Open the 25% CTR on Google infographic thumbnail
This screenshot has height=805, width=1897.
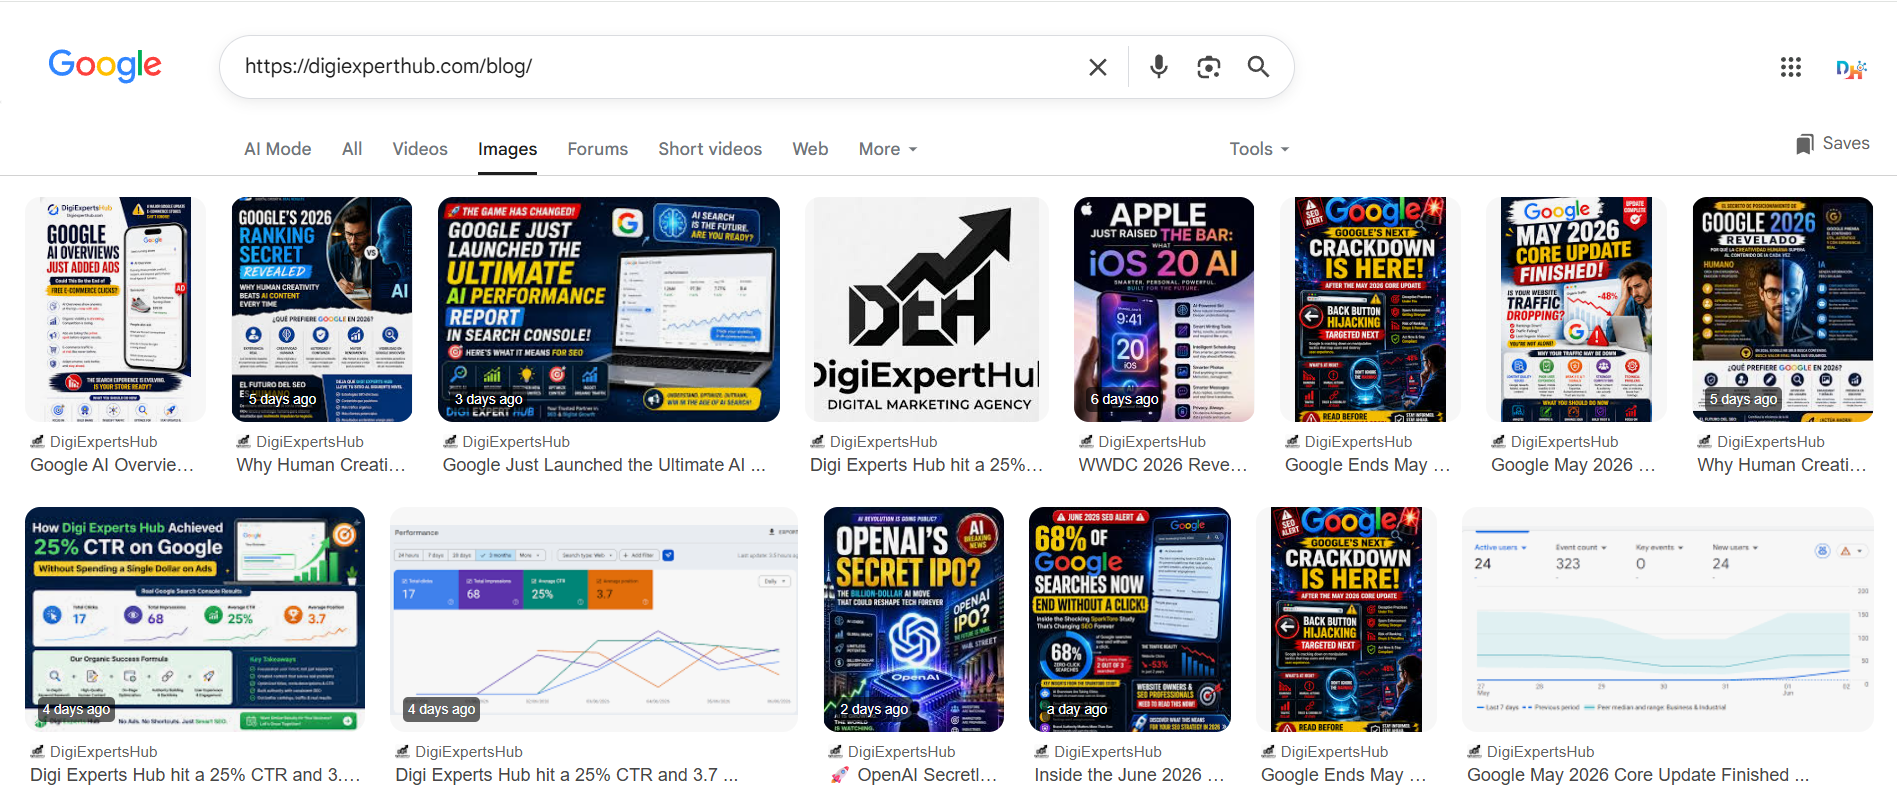[x=195, y=619]
